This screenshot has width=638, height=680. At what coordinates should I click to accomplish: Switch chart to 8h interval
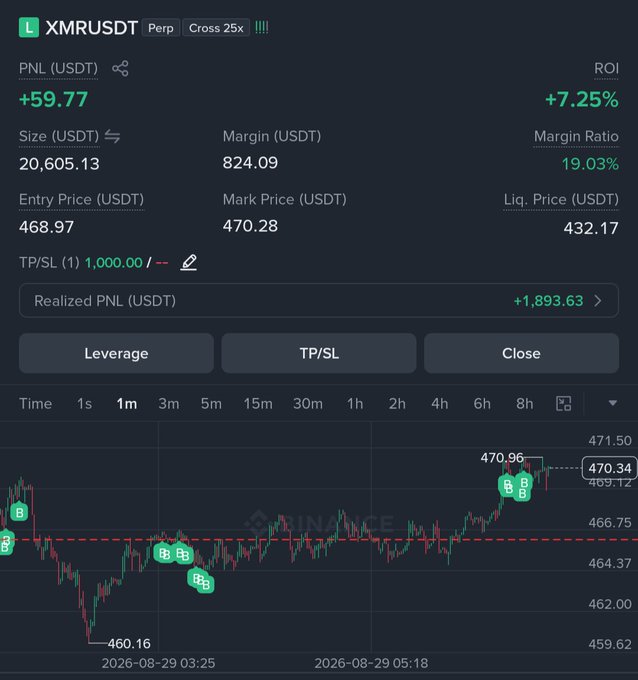pyautogui.click(x=524, y=404)
